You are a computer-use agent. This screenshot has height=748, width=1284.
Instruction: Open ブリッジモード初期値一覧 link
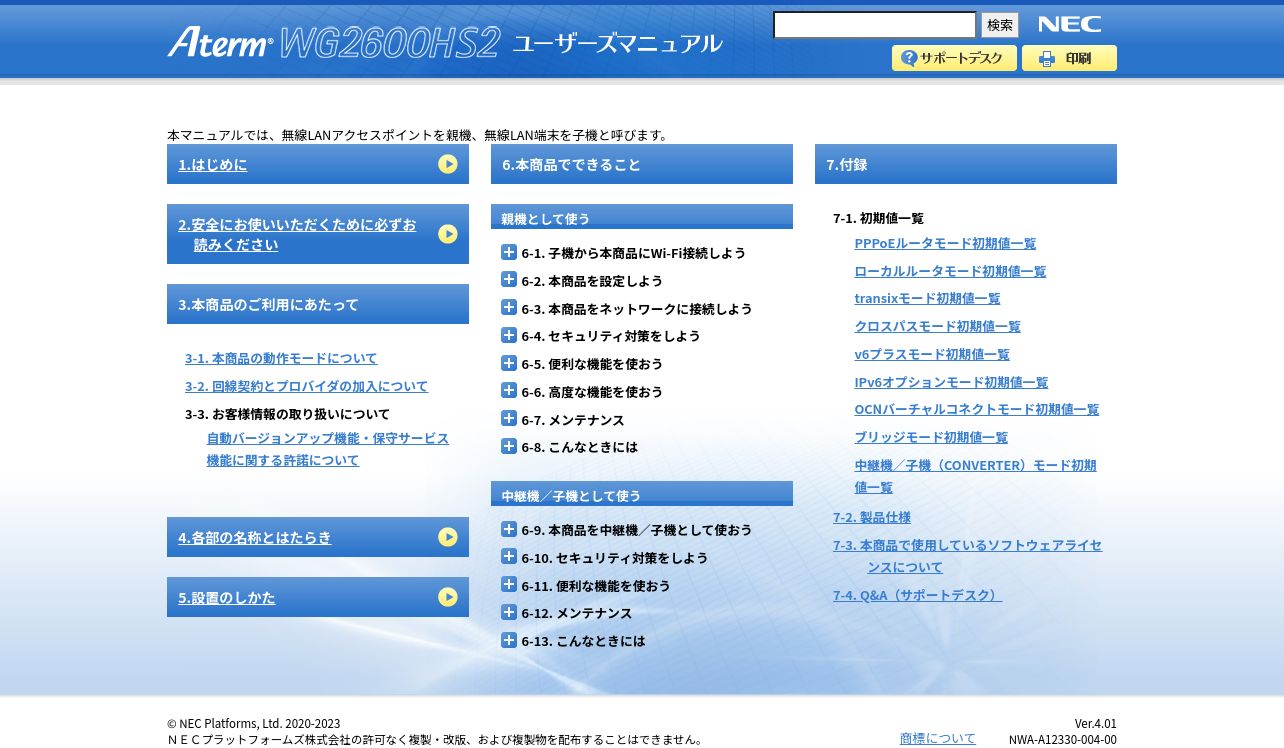[x=931, y=437]
